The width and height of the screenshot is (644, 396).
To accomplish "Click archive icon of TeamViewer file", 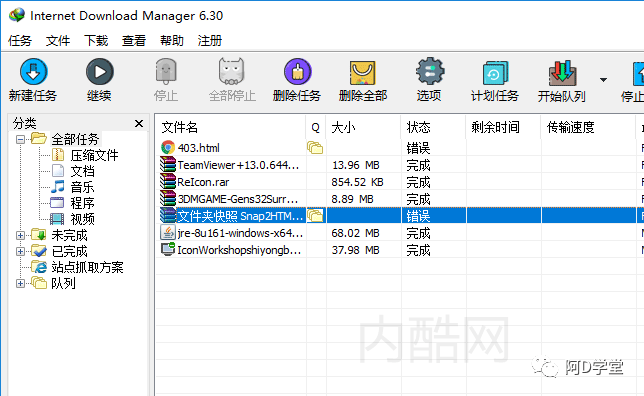I will pyautogui.click(x=168, y=165).
